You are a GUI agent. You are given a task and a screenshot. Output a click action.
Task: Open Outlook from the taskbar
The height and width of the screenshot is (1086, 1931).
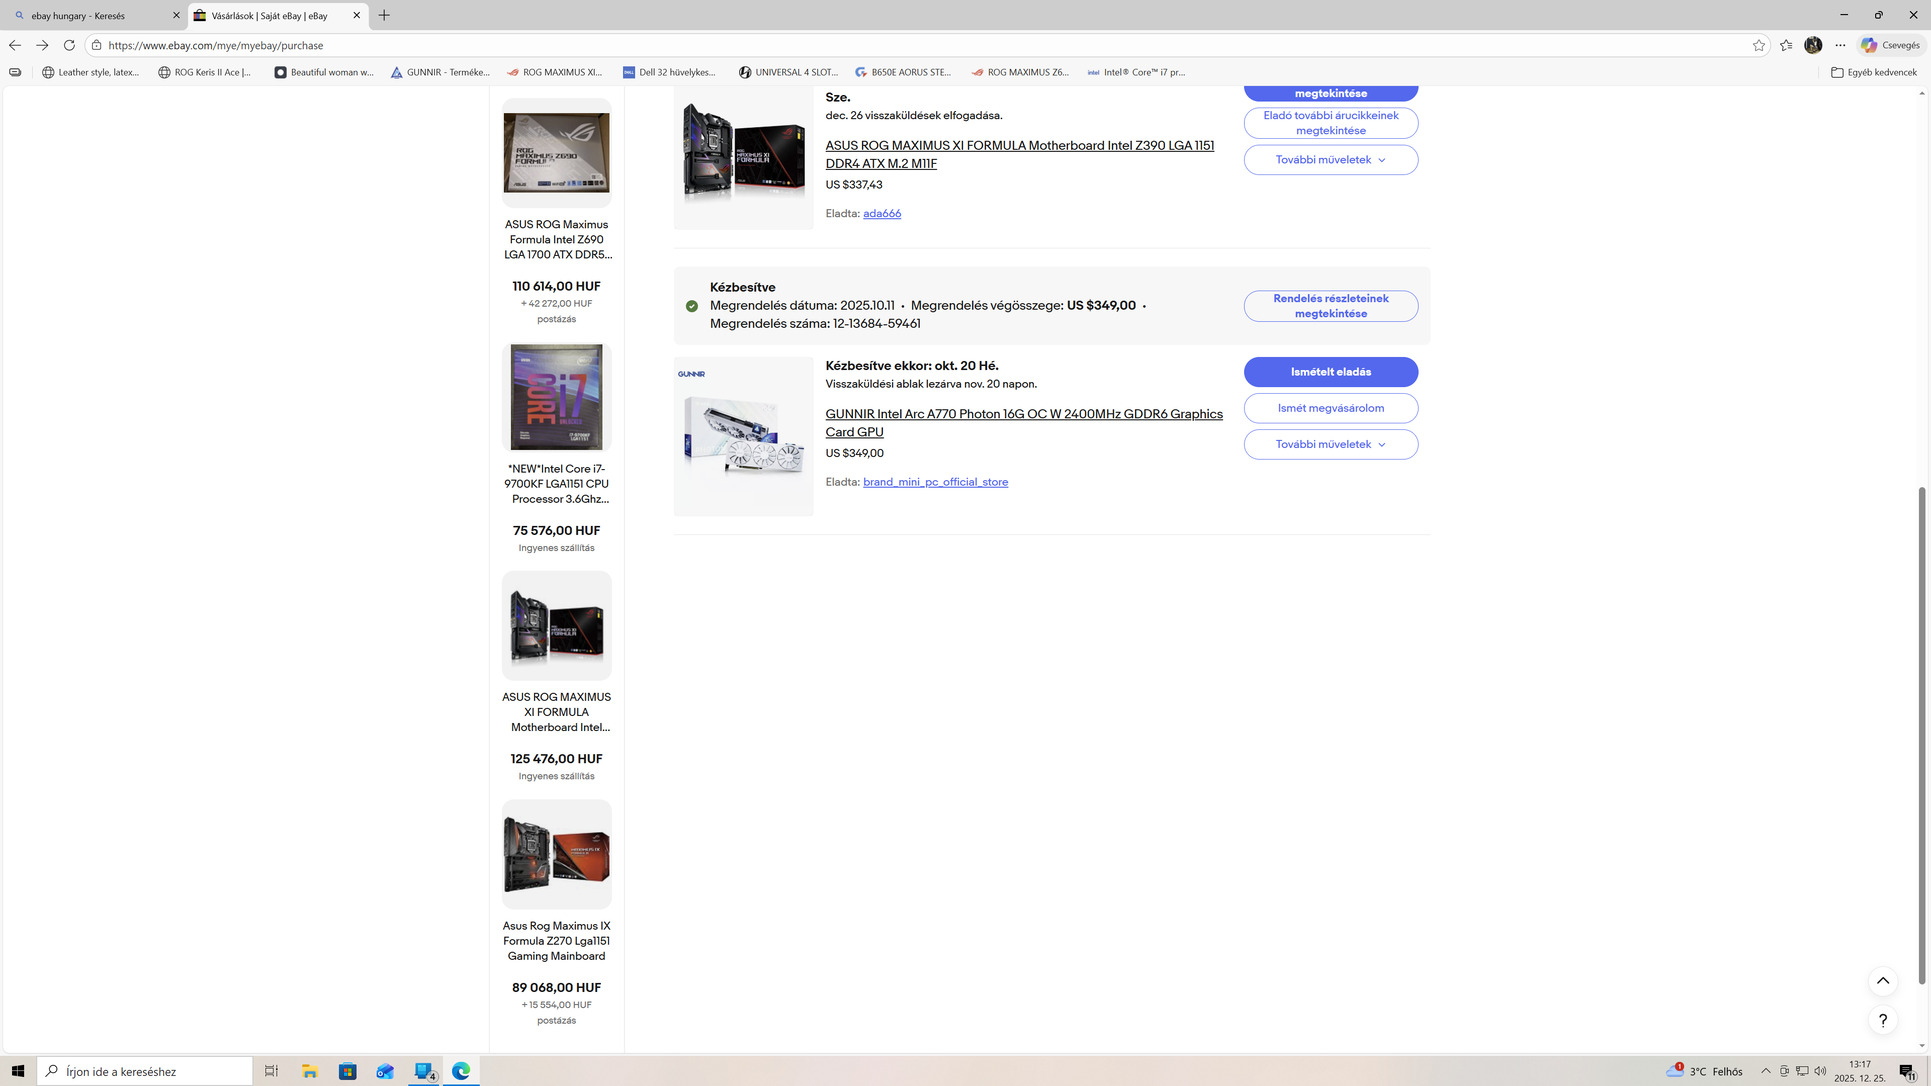385,1071
